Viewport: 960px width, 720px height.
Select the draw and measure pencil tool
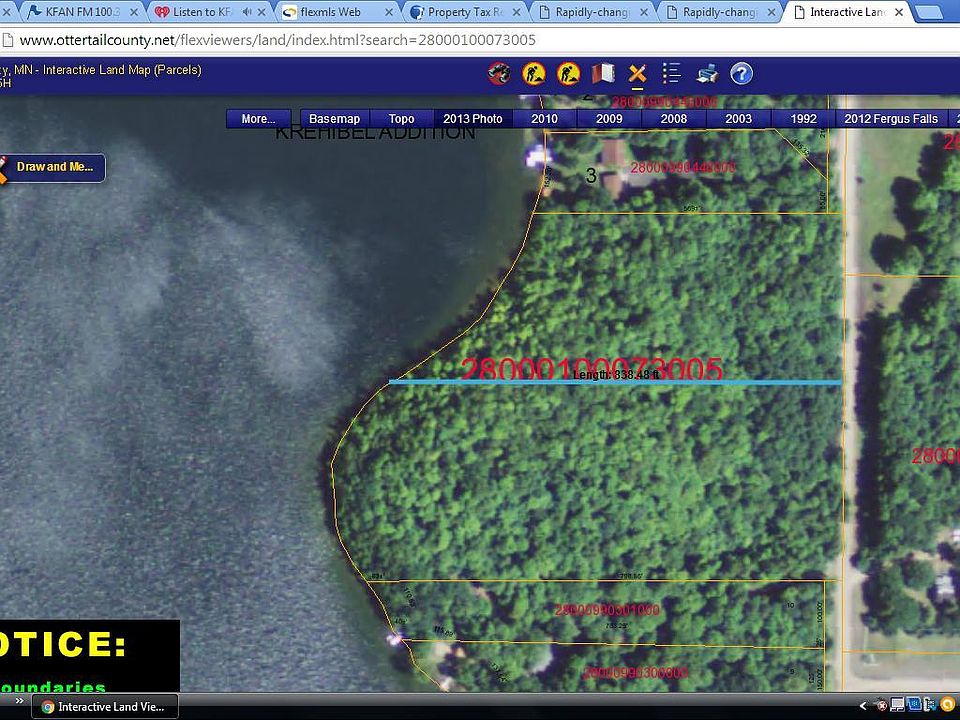click(x=637, y=74)
